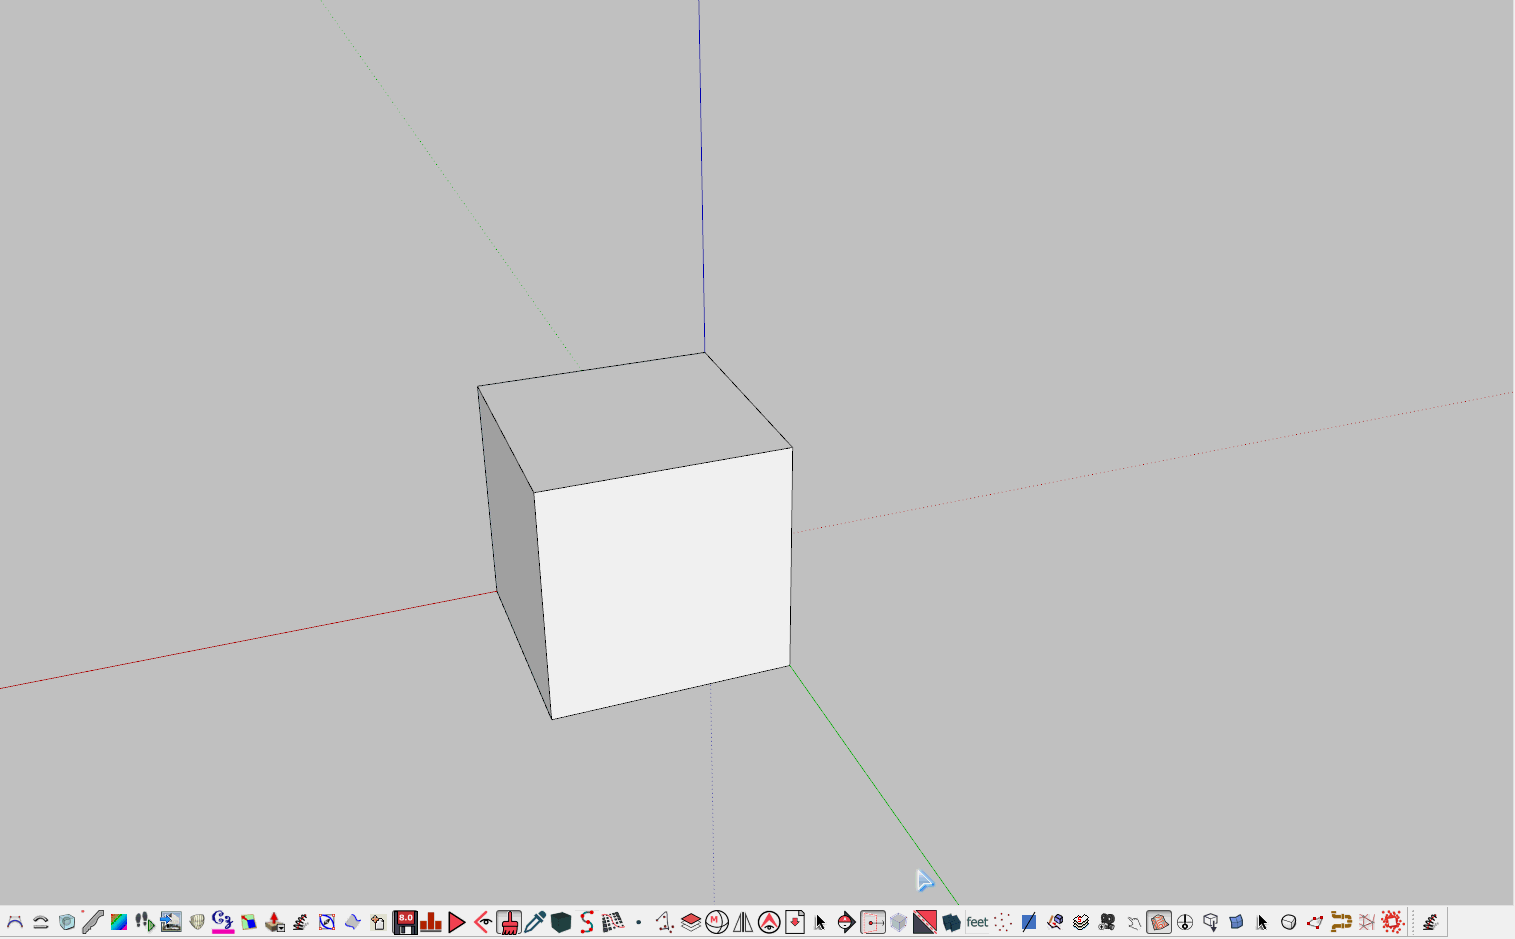The width and height of the screenshot is (1515, 939).
Task: Toggle the highlighted orange contour surface icon
Action: pos(1159,922)
